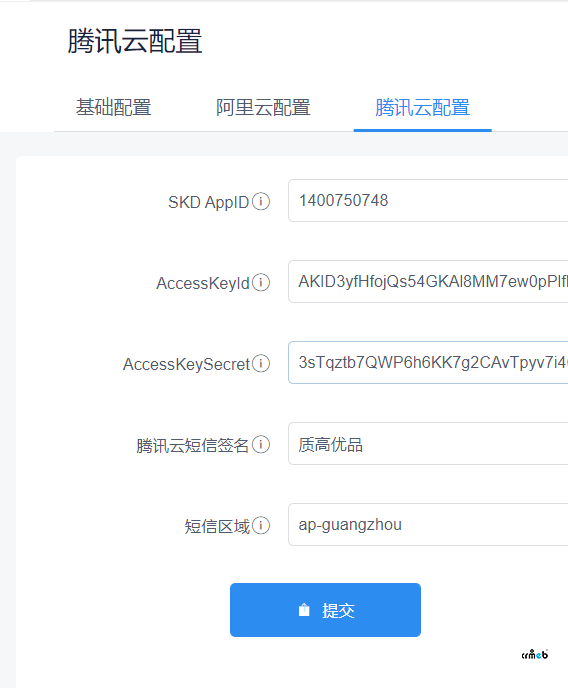Viewport: 568px width, 688px height.
Task: Click the 腾讯云配置 page heading
Action: click(x=135, y=41)
